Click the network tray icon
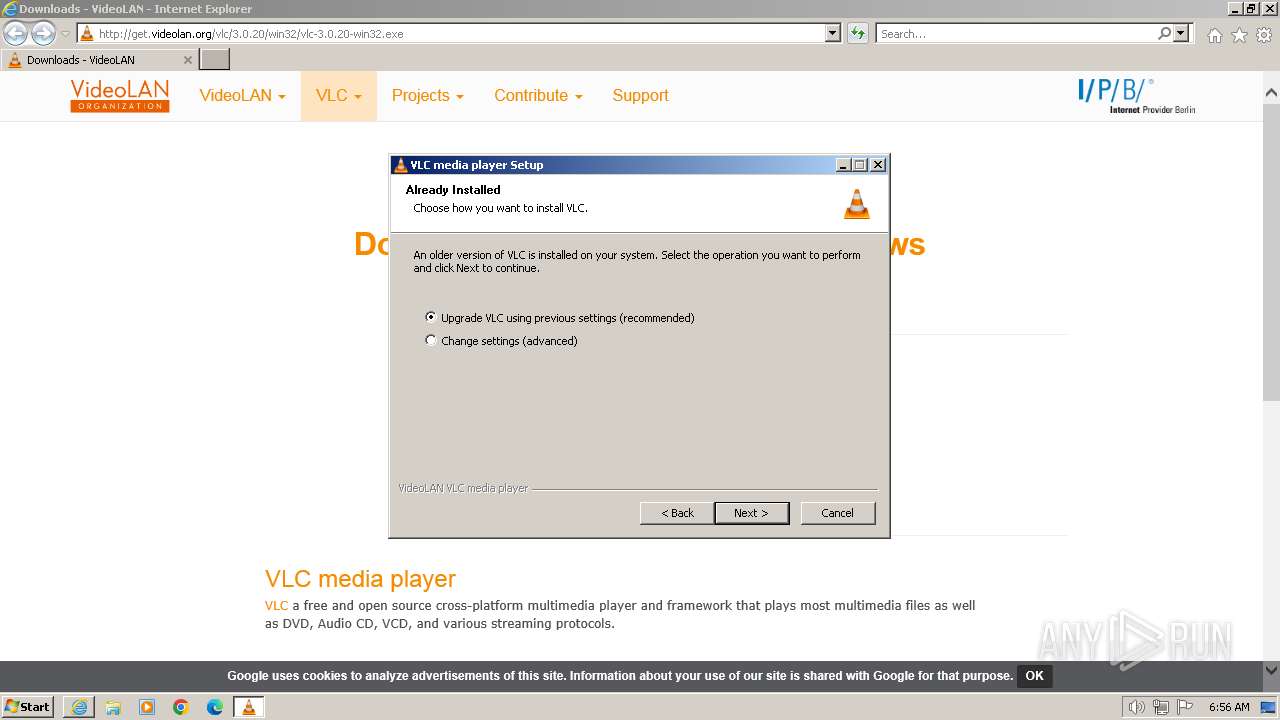 (1160, 707)
